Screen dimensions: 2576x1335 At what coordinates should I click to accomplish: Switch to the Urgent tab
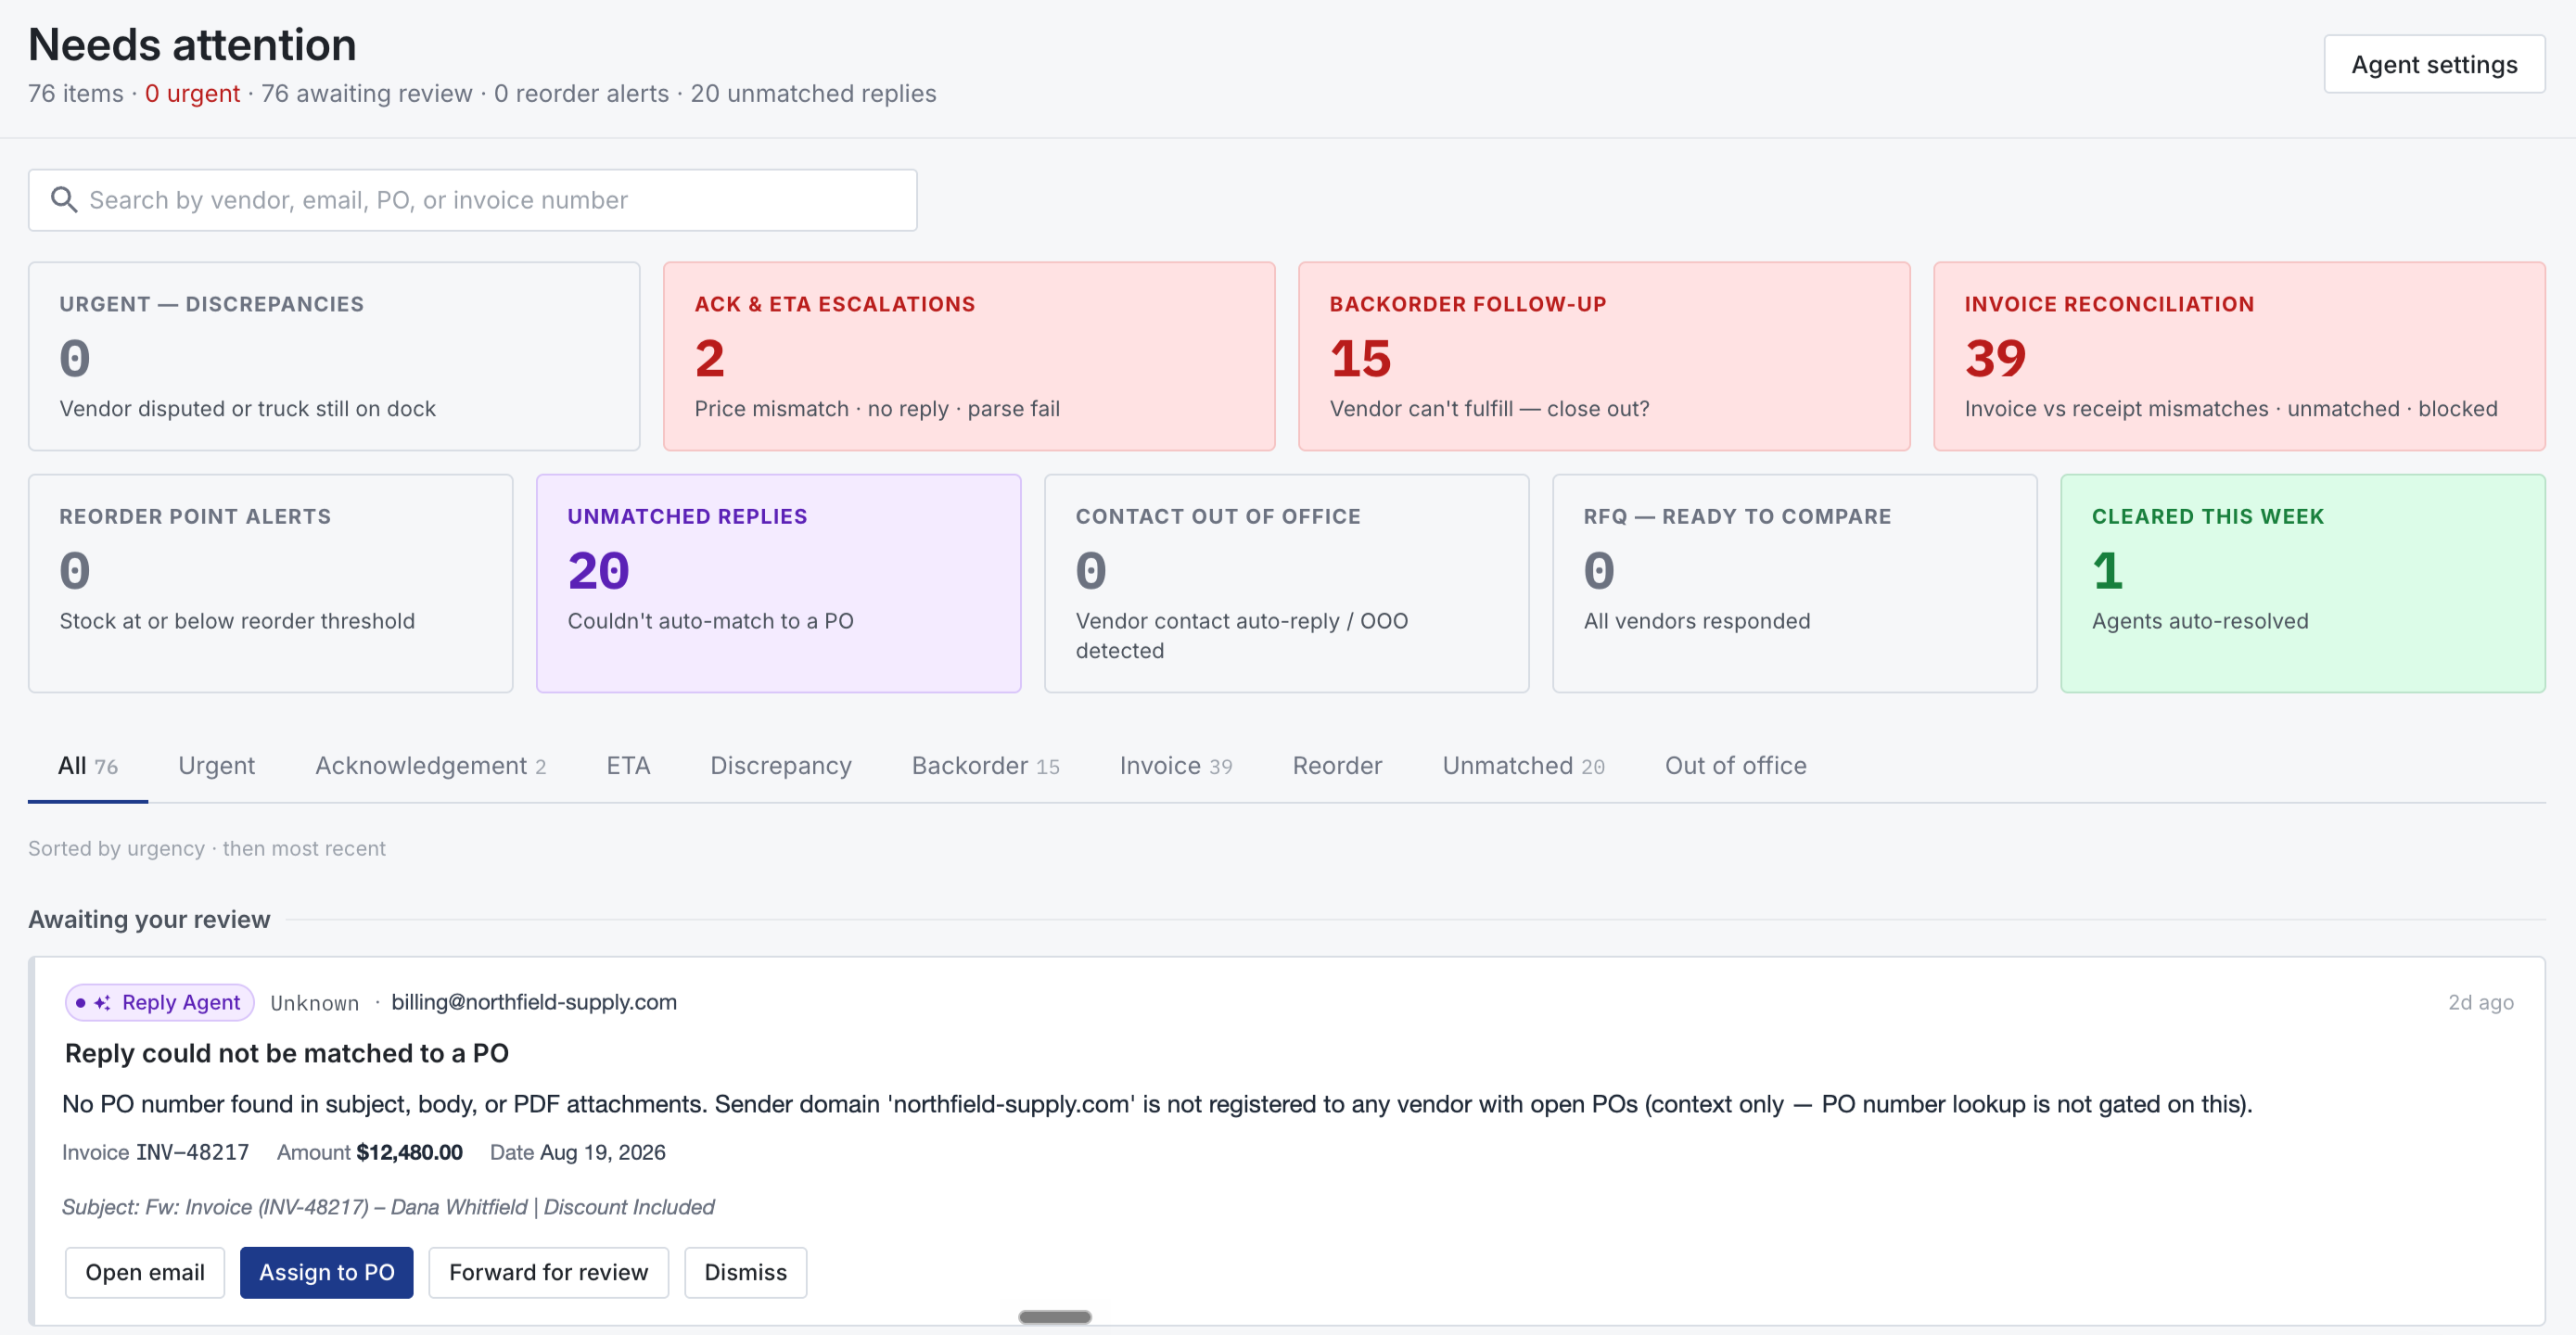coord(216,765)
